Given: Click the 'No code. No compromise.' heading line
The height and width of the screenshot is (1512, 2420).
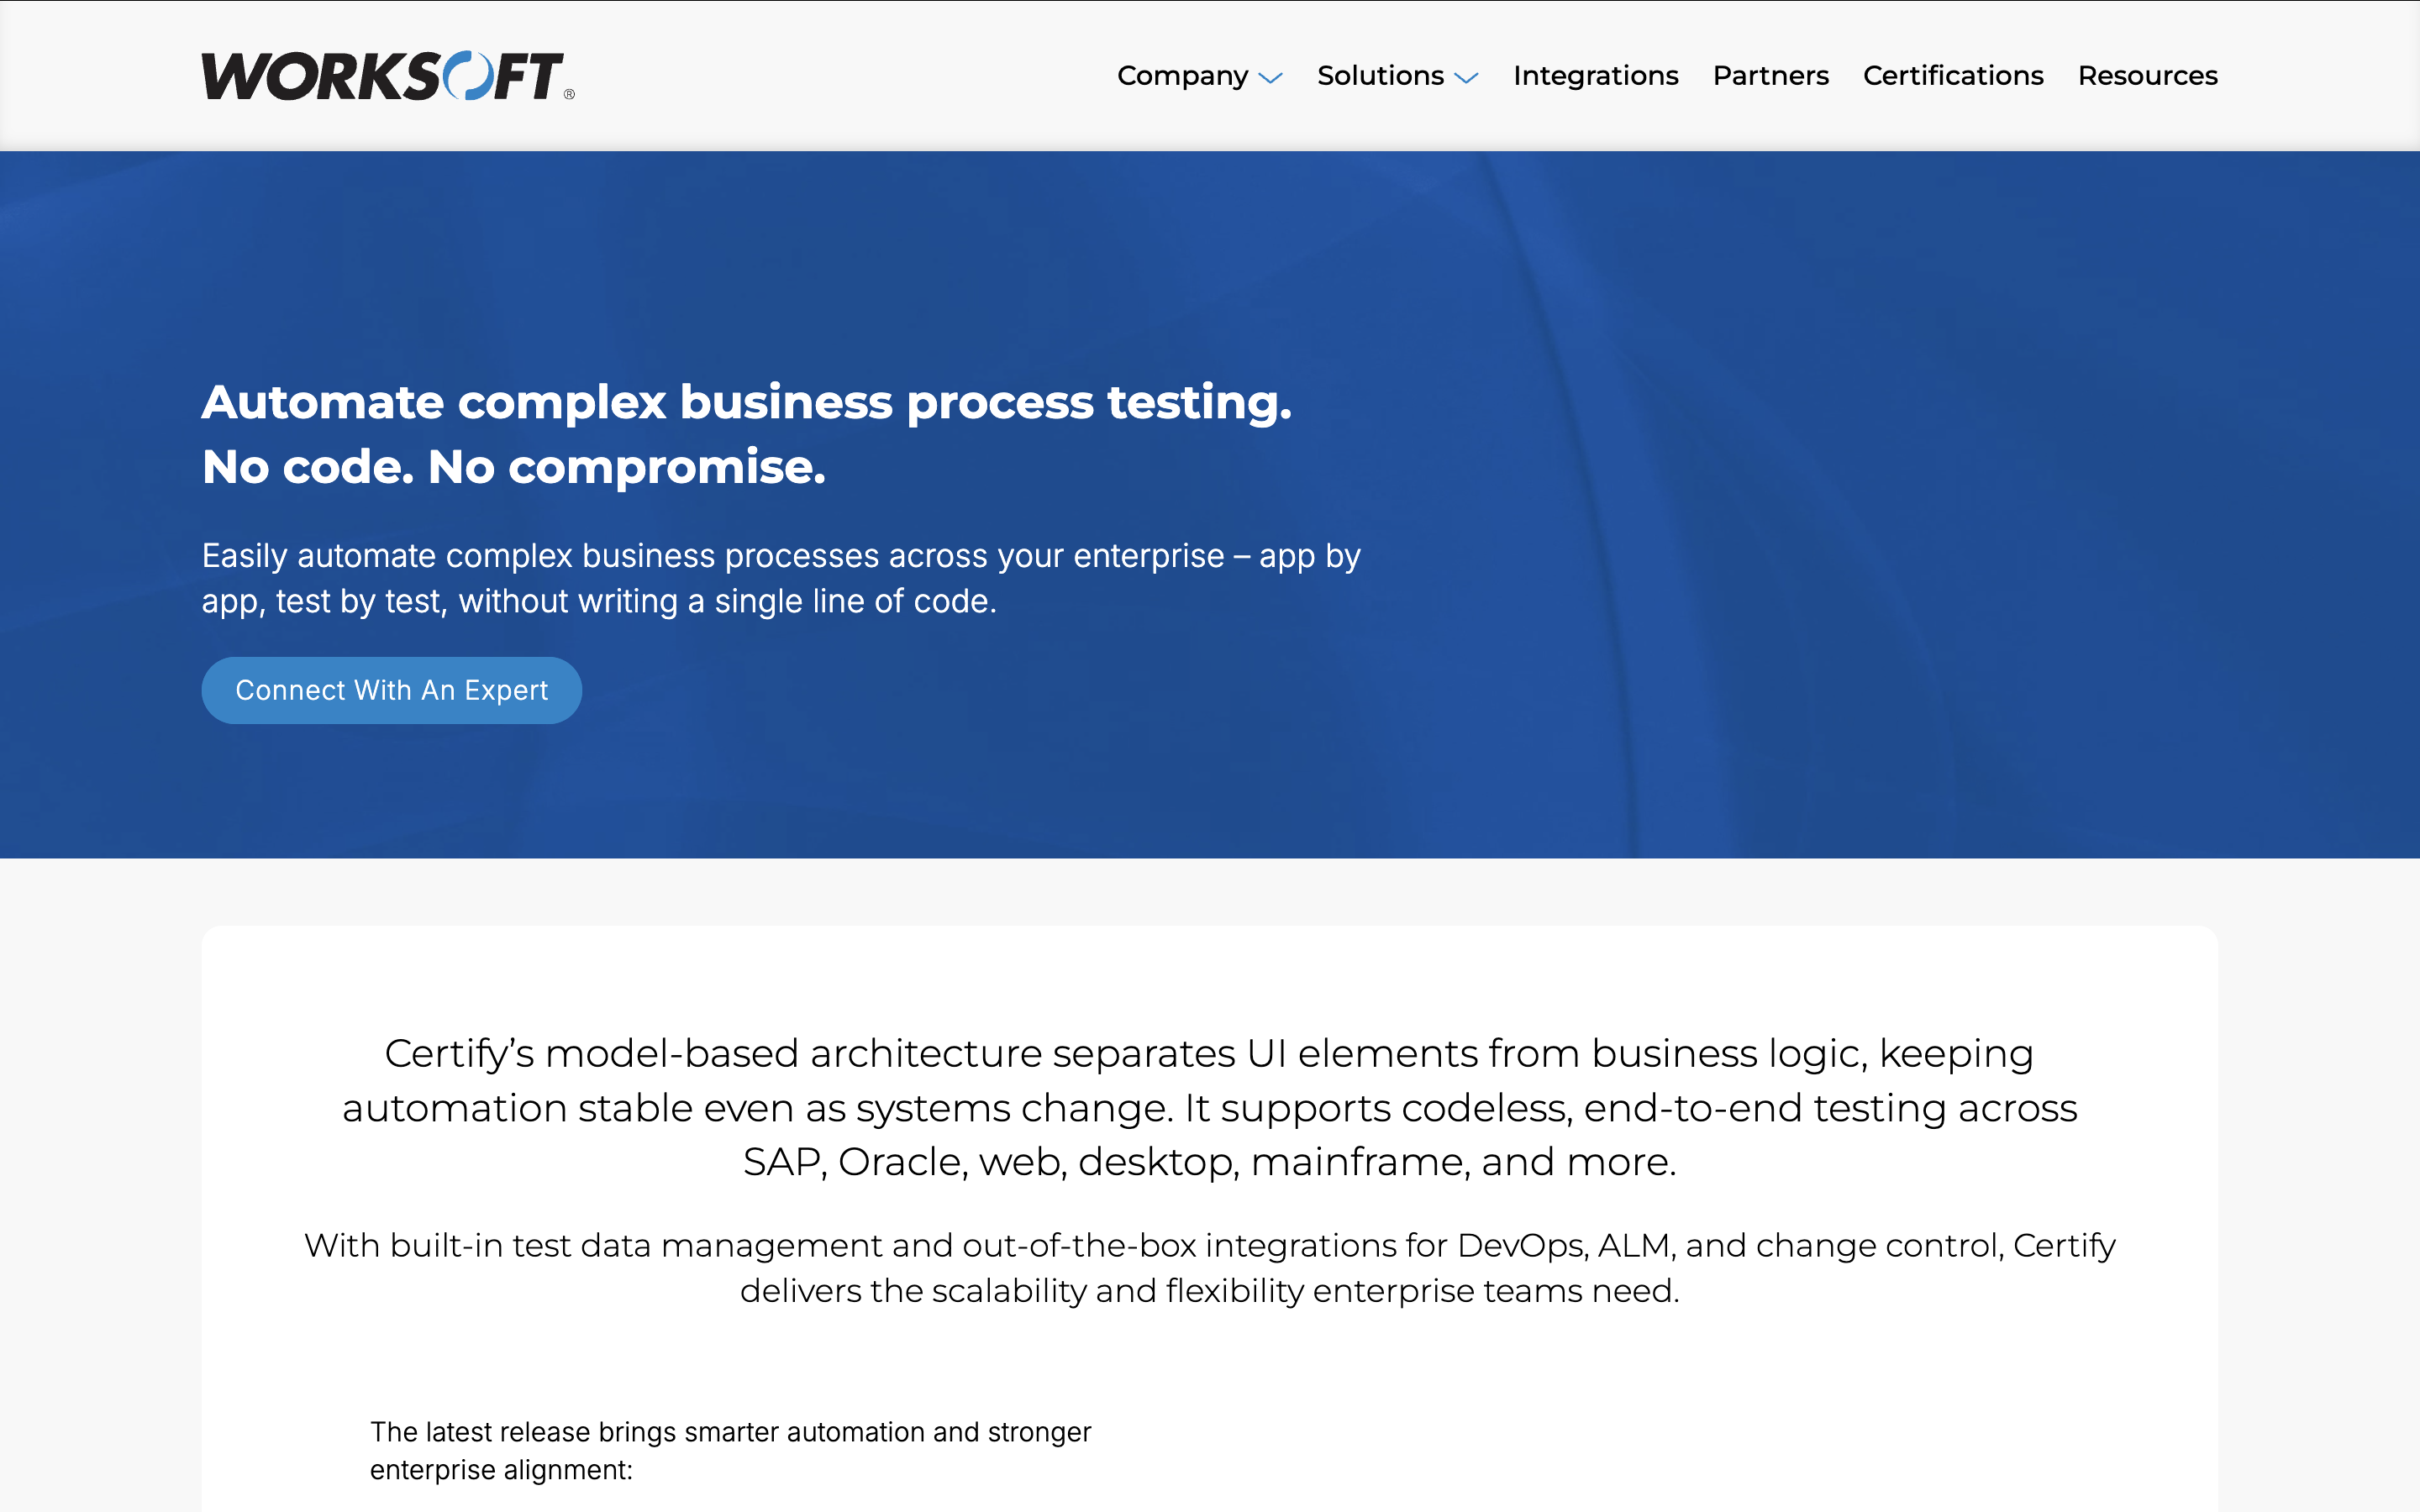Looking at the screenshot, I should tap(514, 467).
